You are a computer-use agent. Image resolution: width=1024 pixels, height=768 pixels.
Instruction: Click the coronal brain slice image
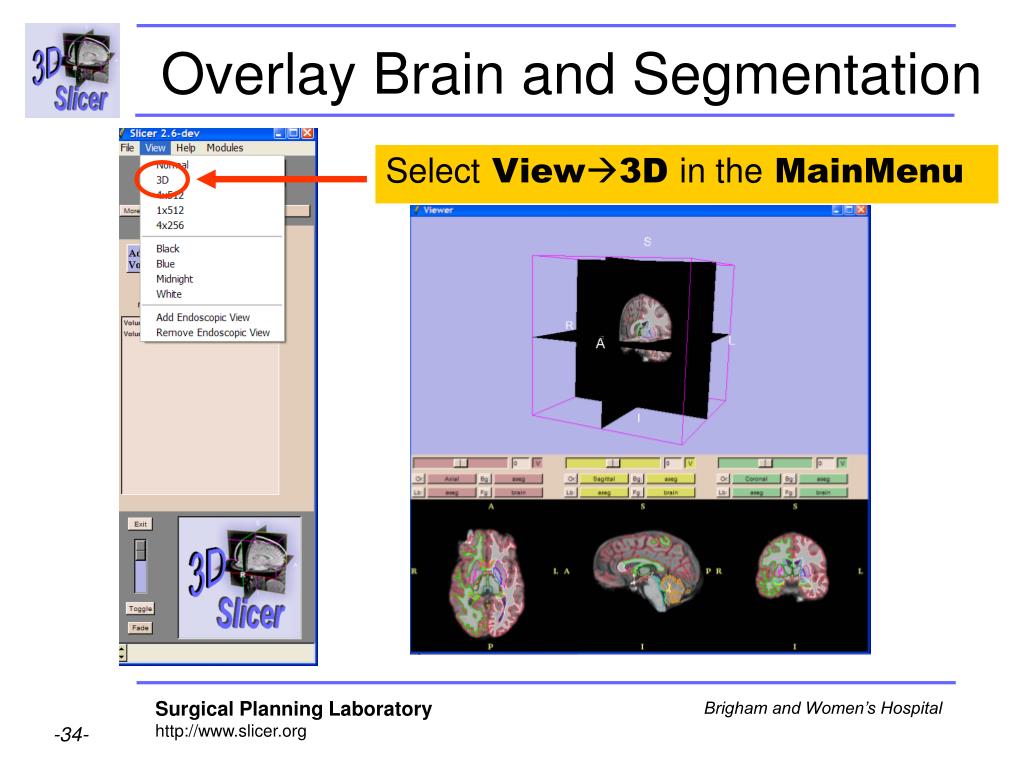792,568
